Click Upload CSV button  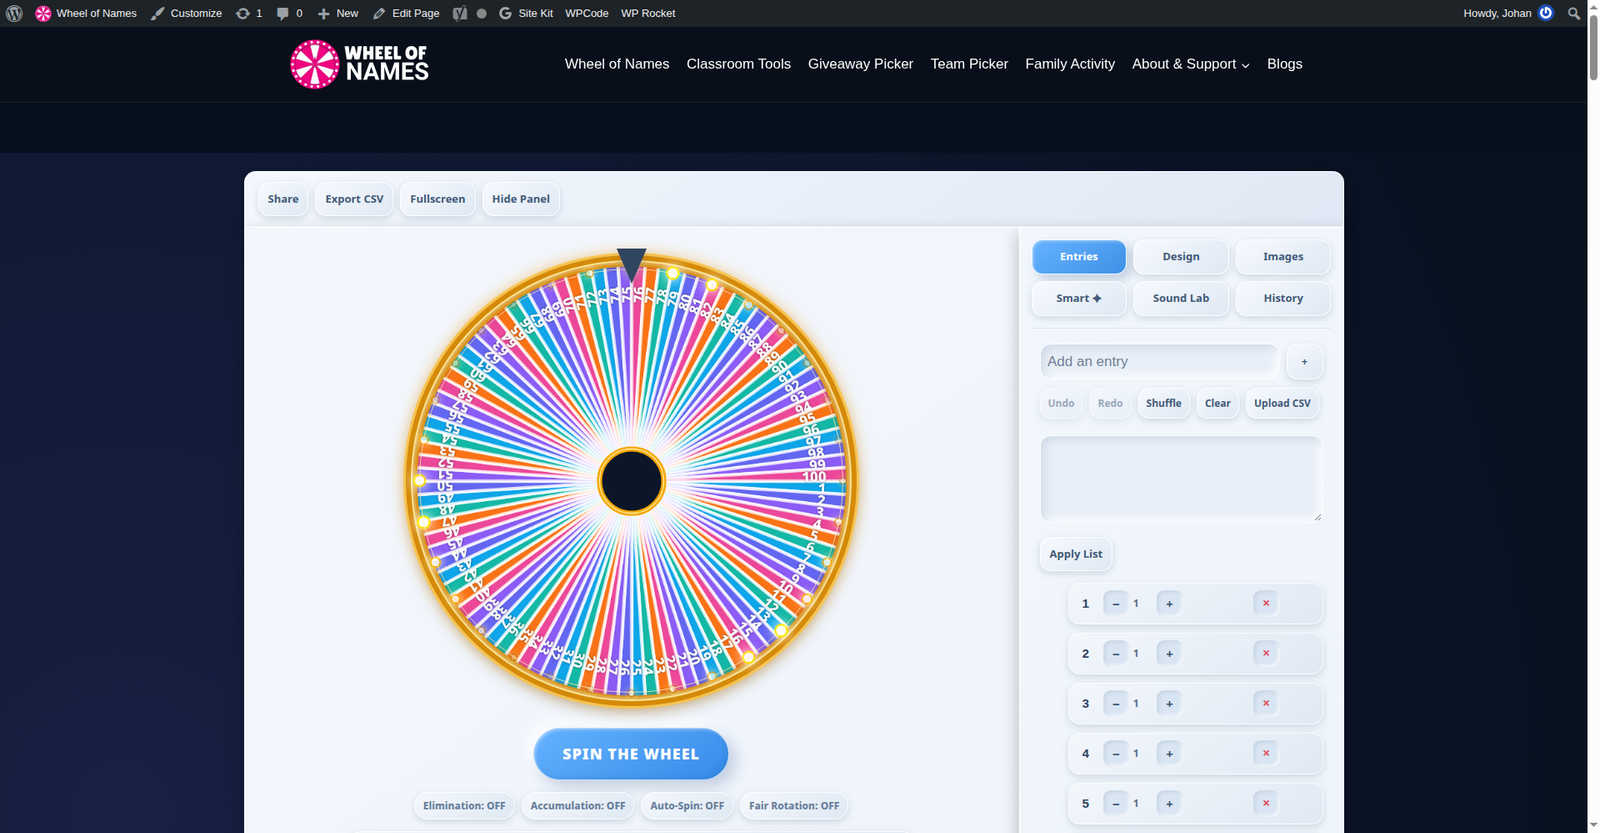pos(1282,403)
